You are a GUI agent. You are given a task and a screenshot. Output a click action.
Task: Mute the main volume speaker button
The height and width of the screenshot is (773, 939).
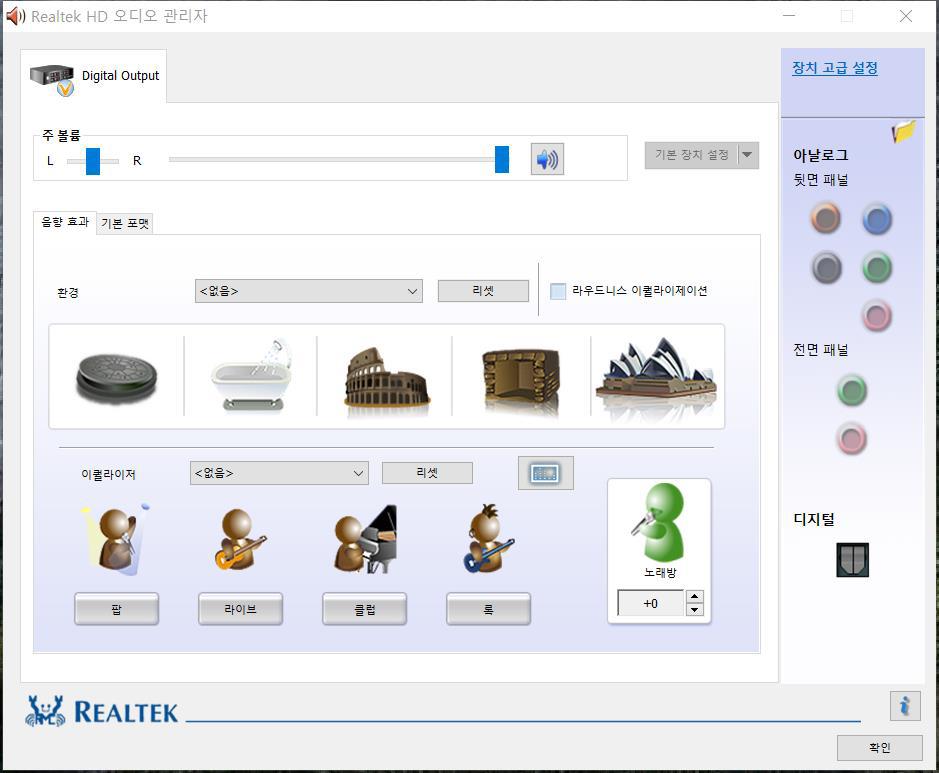pos(547,159)
